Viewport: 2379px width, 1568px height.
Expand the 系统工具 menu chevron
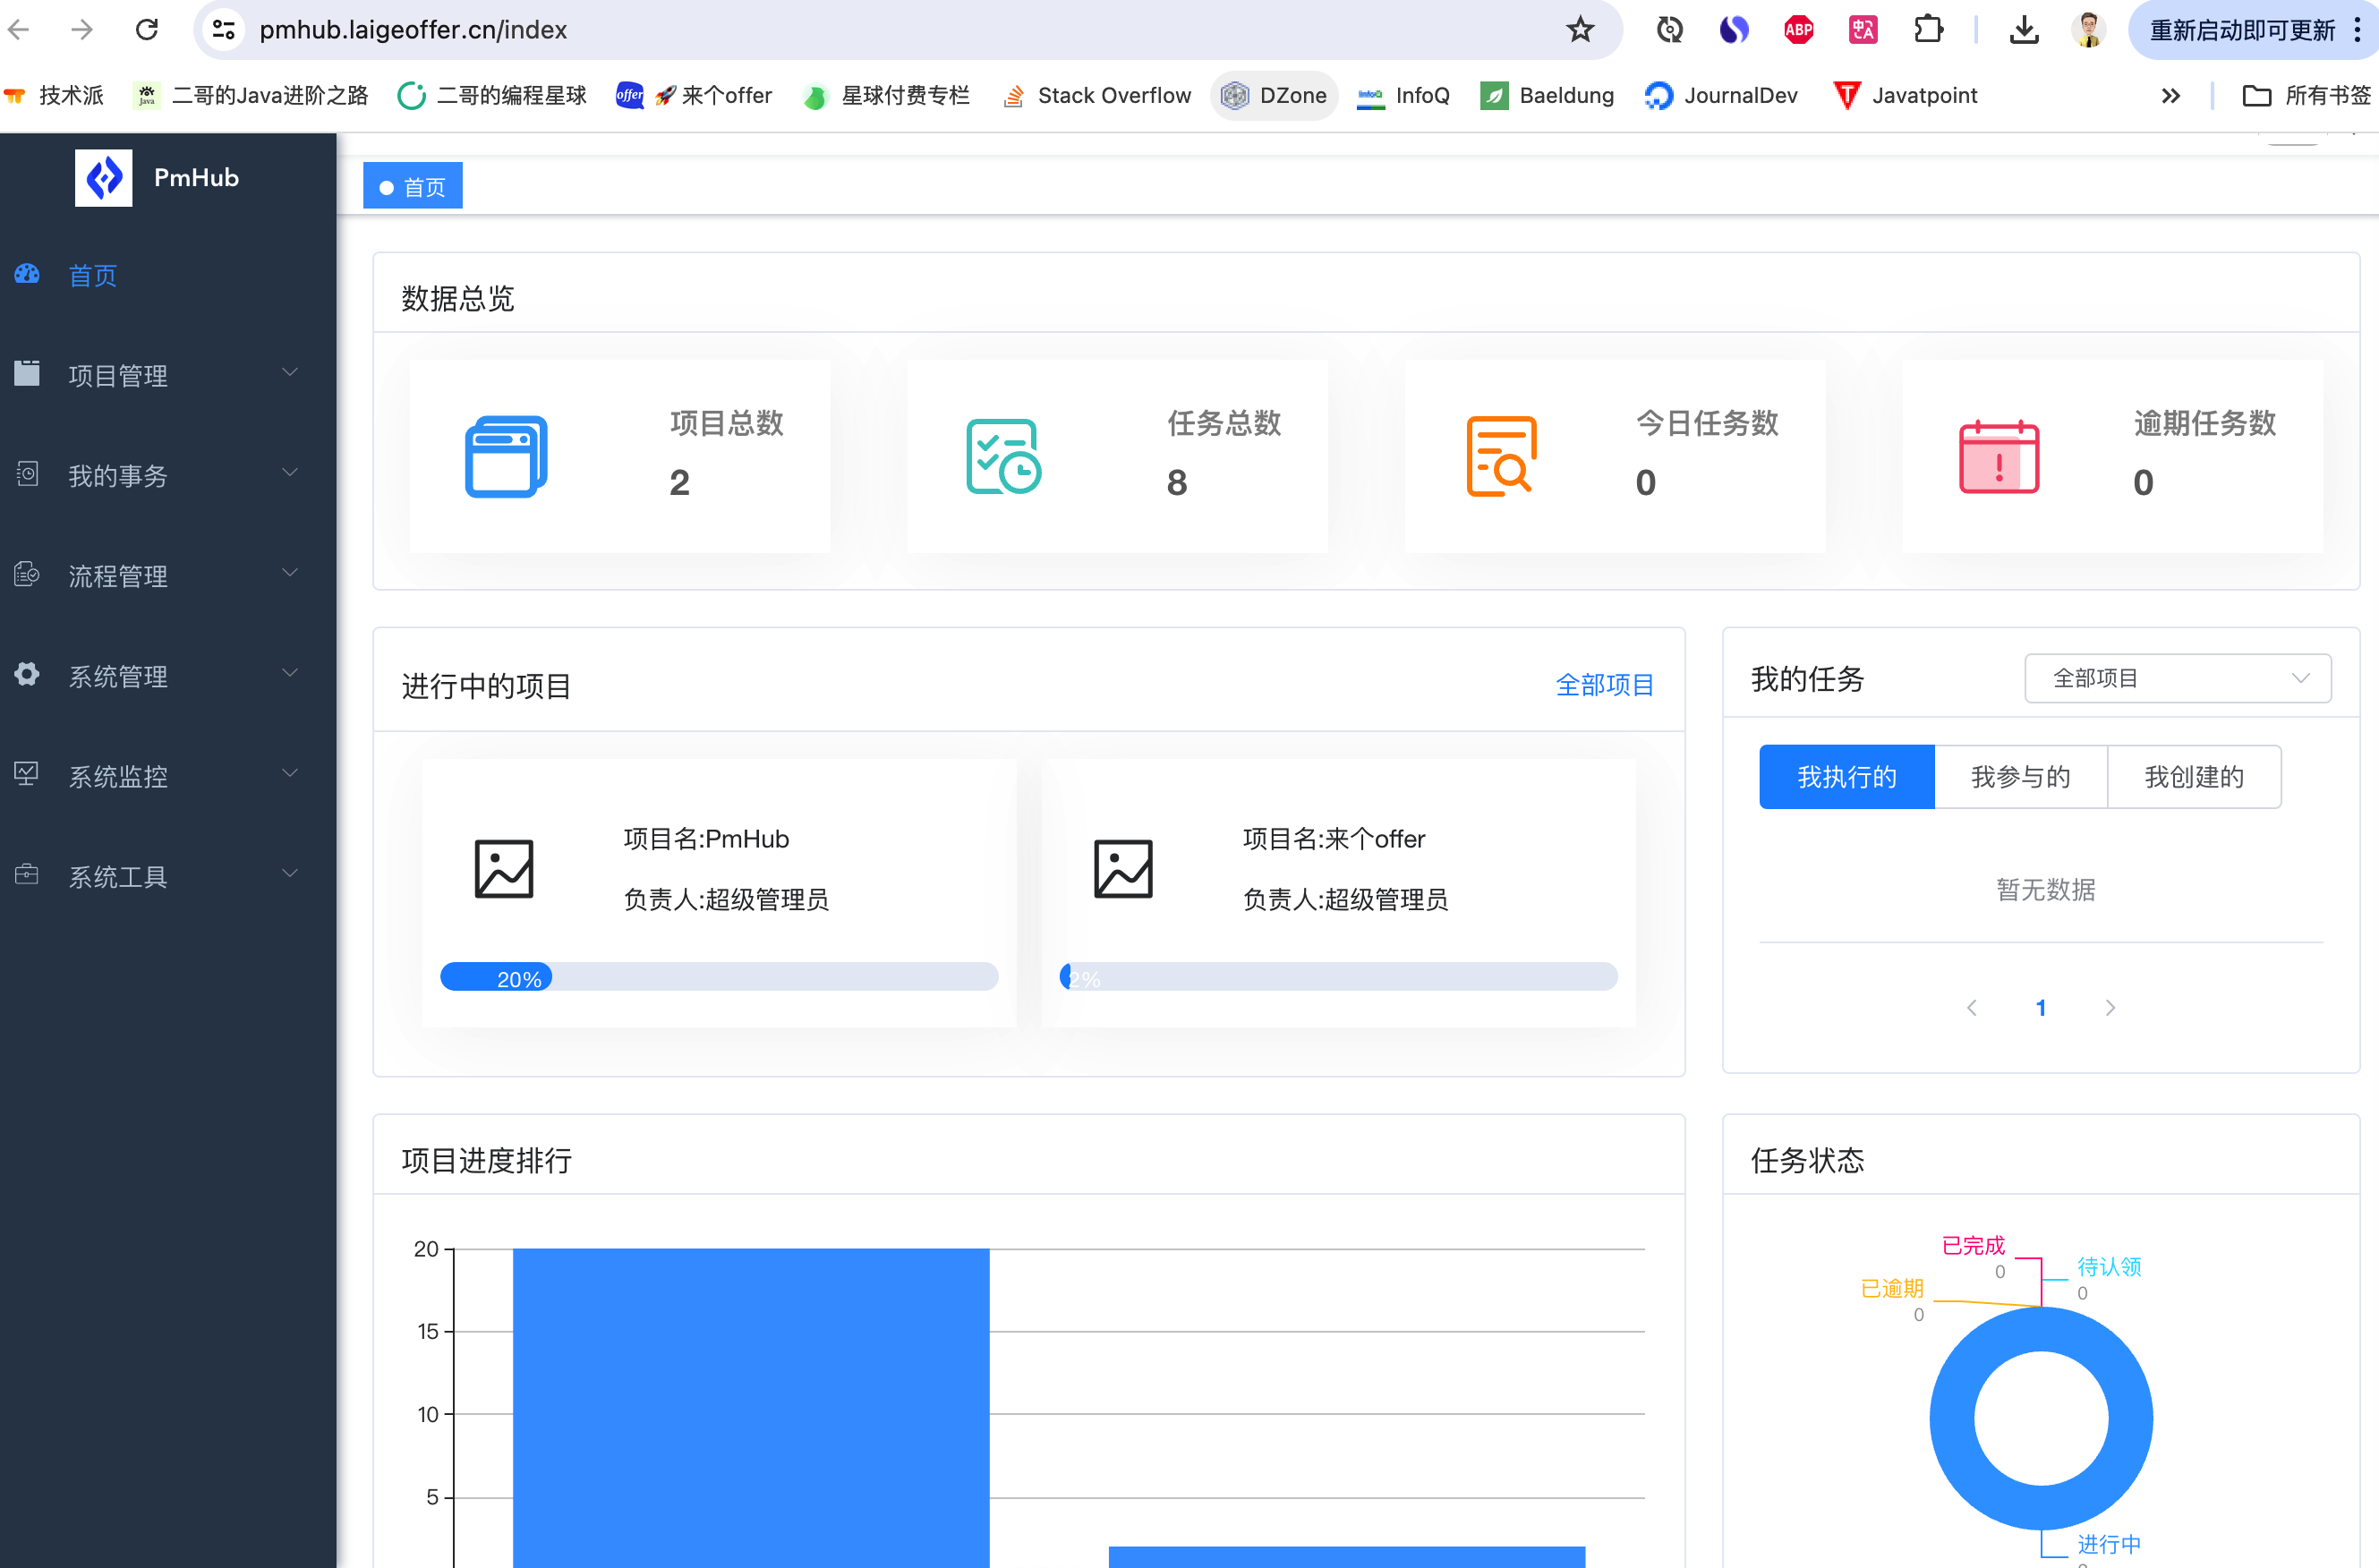290,873
